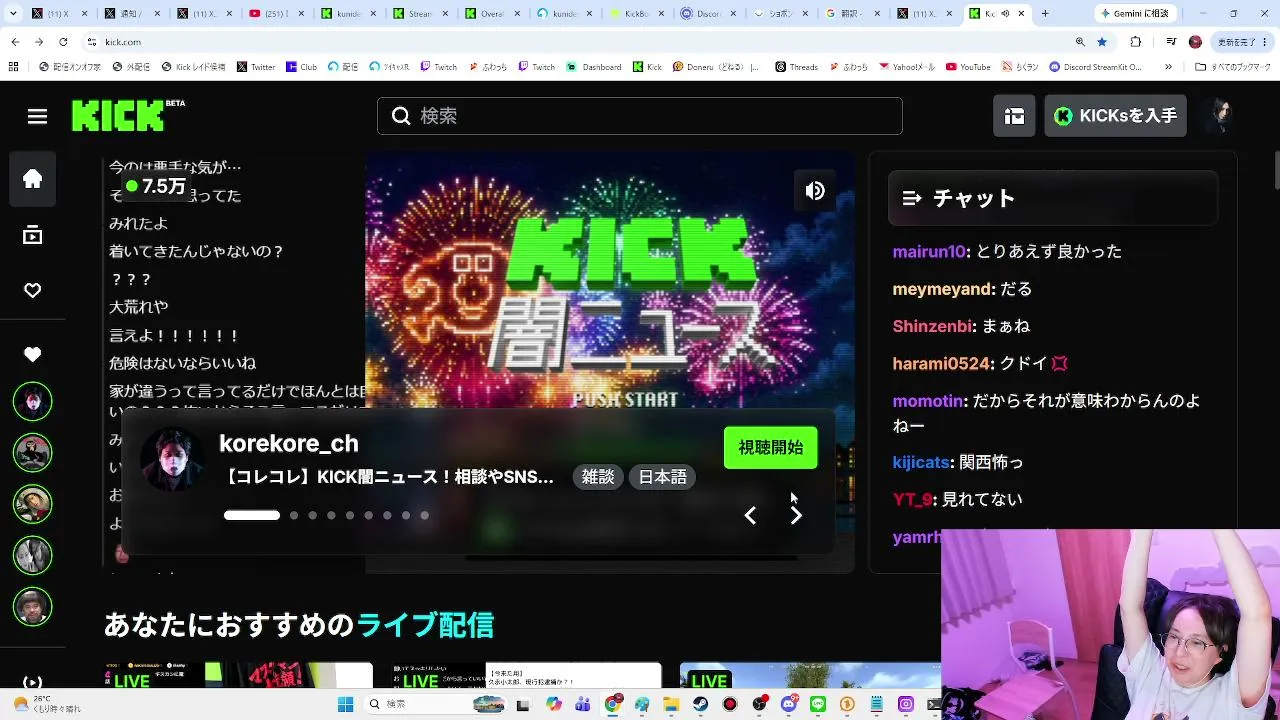
Task: Click the 視聴開始 button
Action: point(770,448)
